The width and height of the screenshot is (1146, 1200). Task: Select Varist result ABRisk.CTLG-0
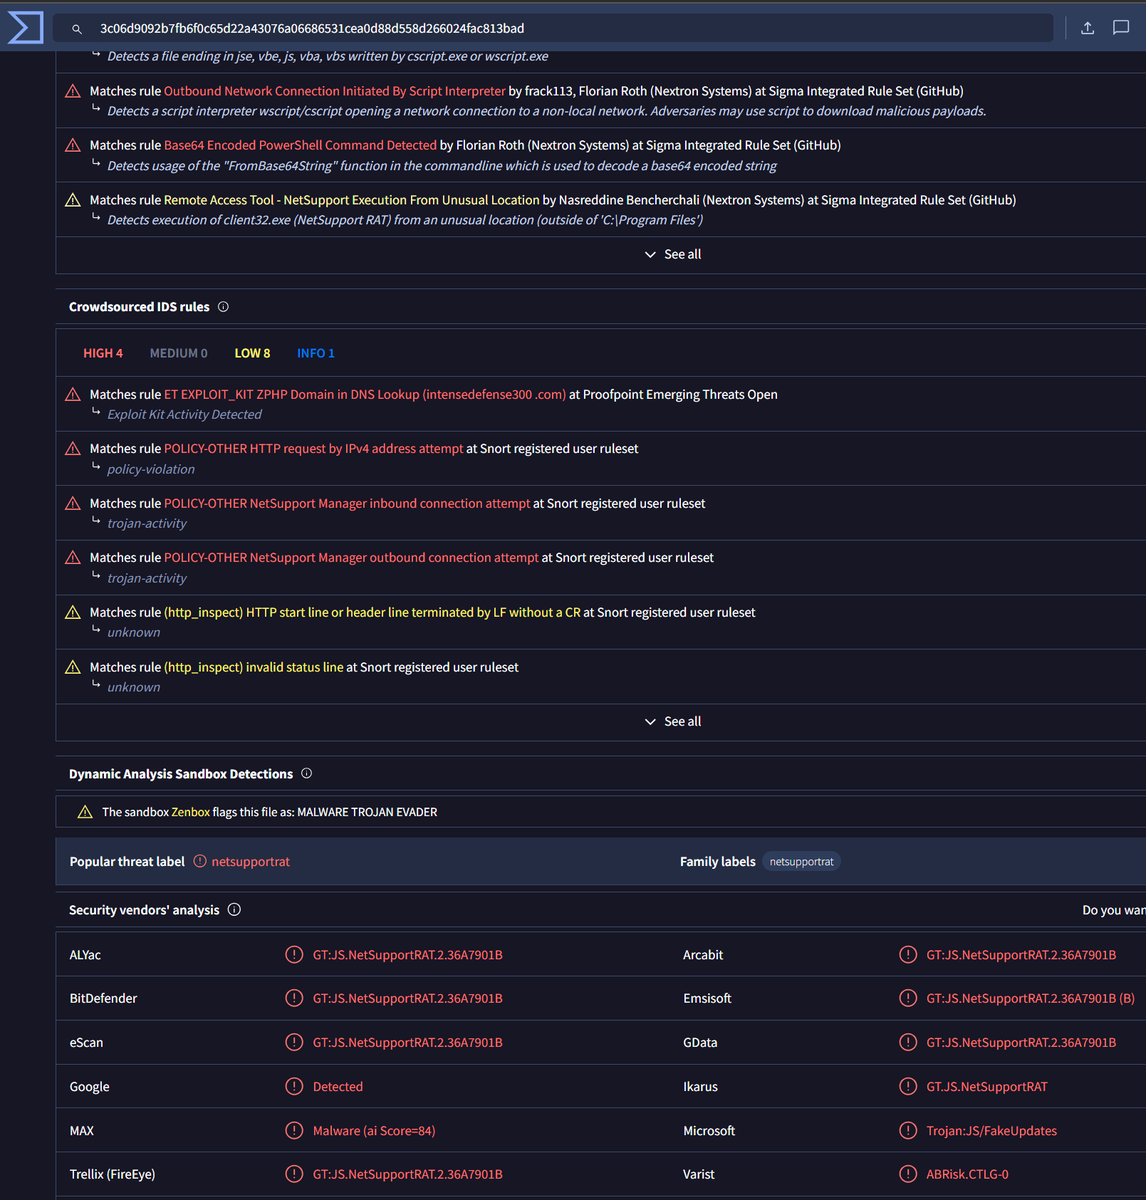[x=967, y=1174]
